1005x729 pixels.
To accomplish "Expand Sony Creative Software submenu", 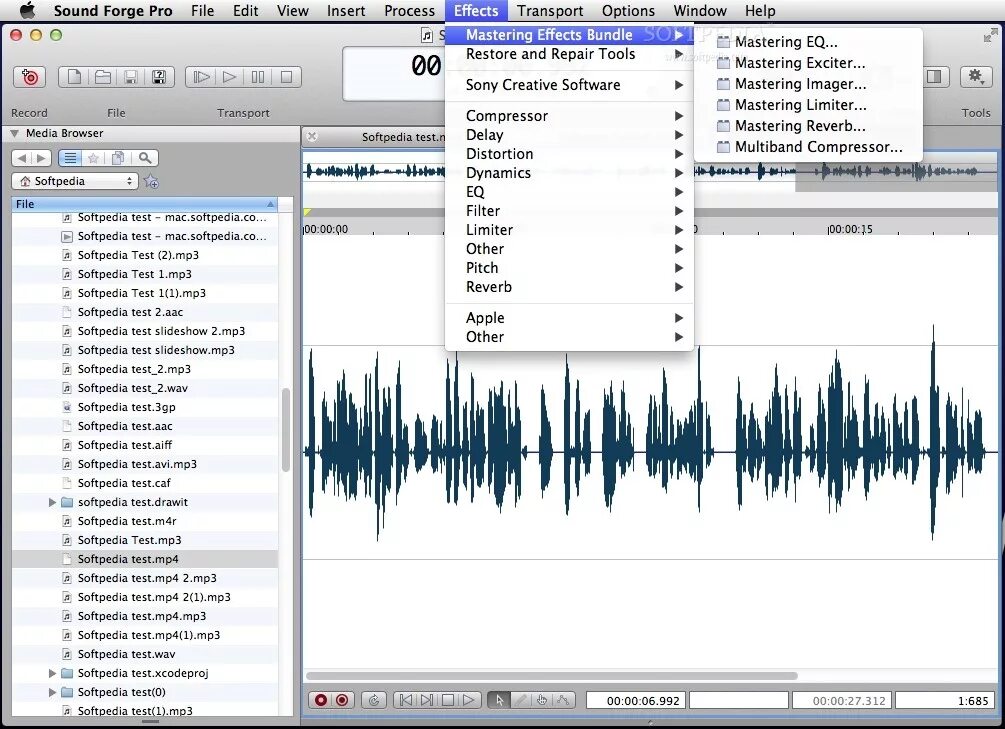I will click(569, 85).
